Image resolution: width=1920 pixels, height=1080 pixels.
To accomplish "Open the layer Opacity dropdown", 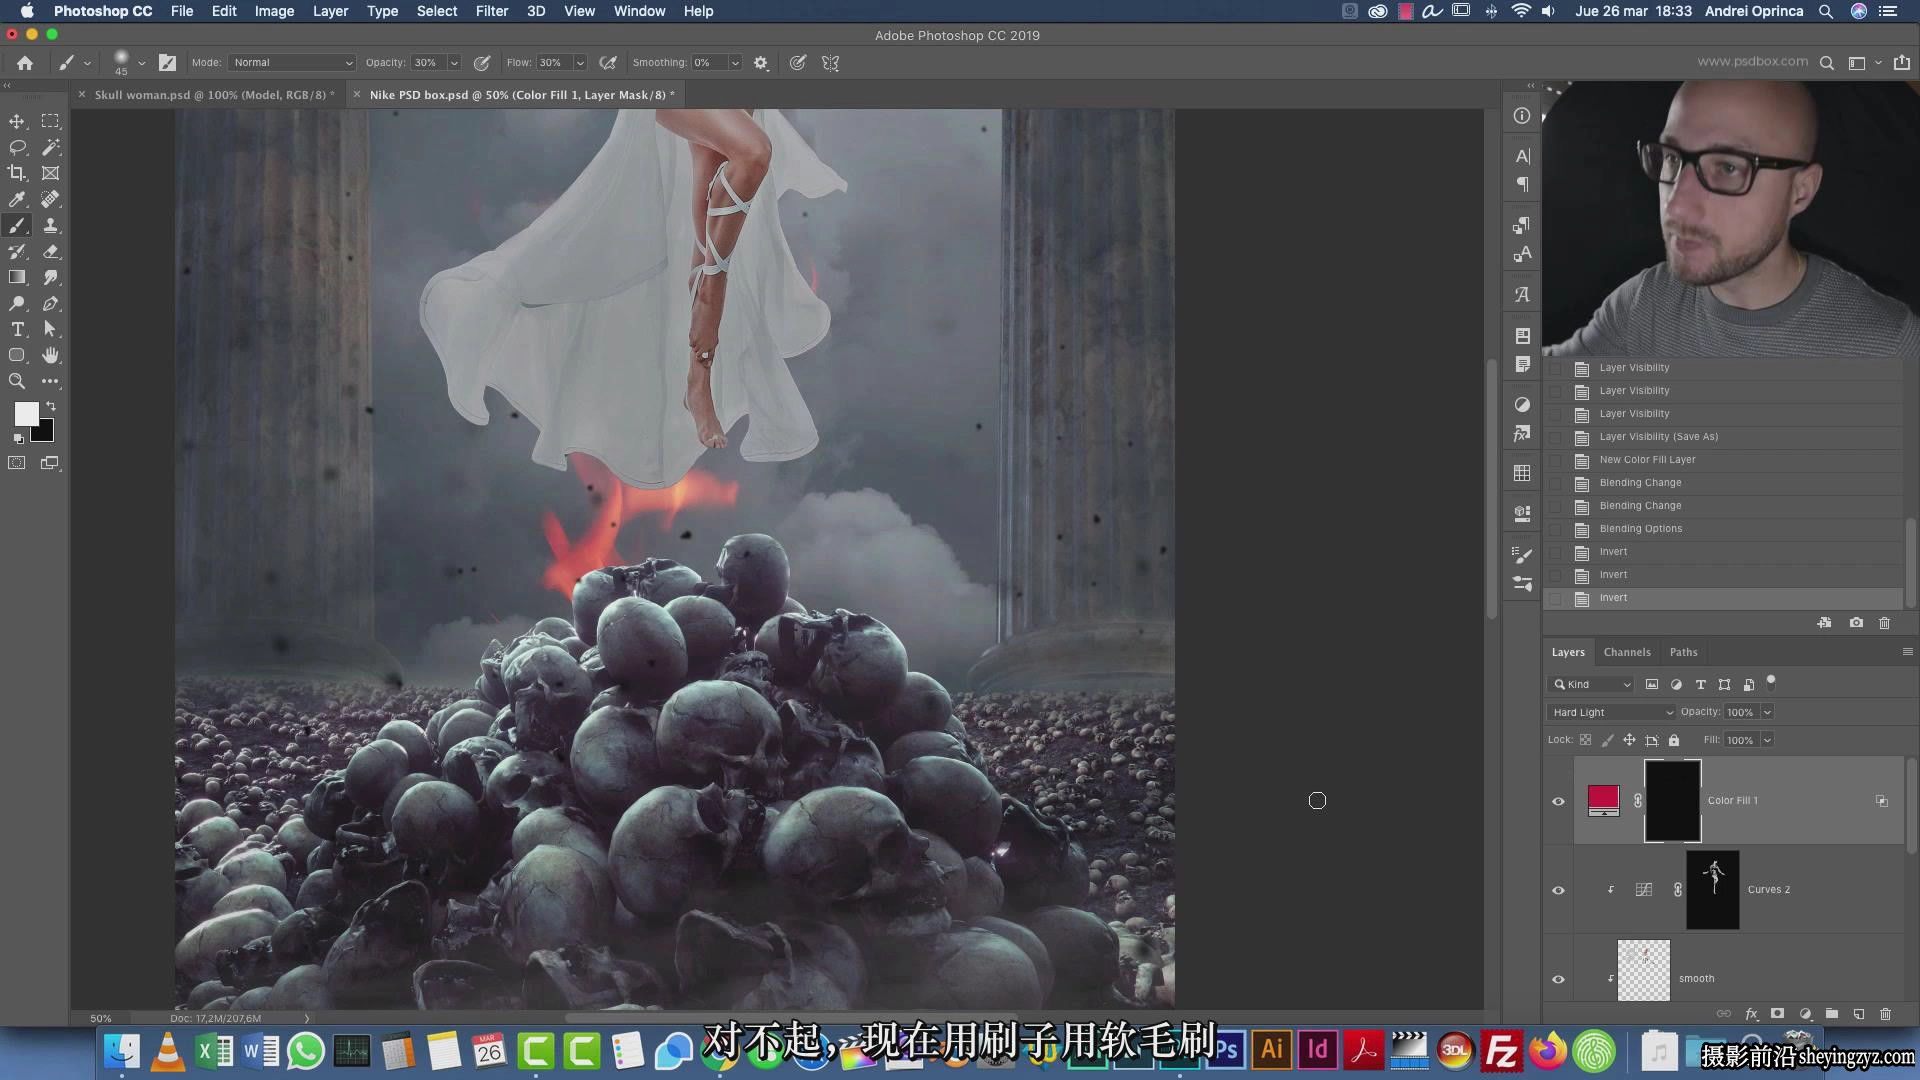I will (1767, 712).
